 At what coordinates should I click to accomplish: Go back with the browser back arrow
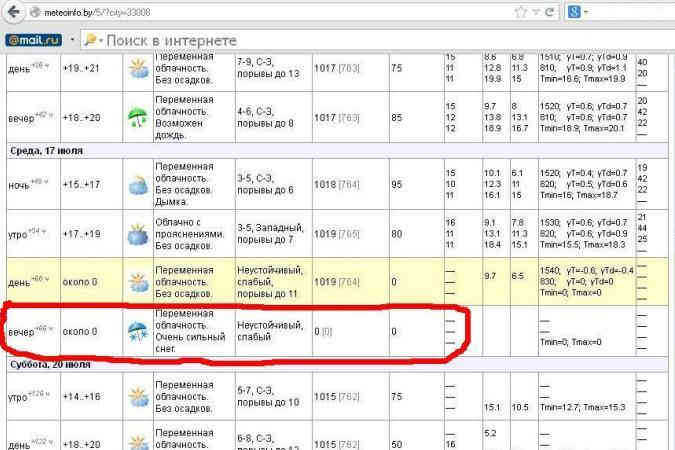pos(13,12)
